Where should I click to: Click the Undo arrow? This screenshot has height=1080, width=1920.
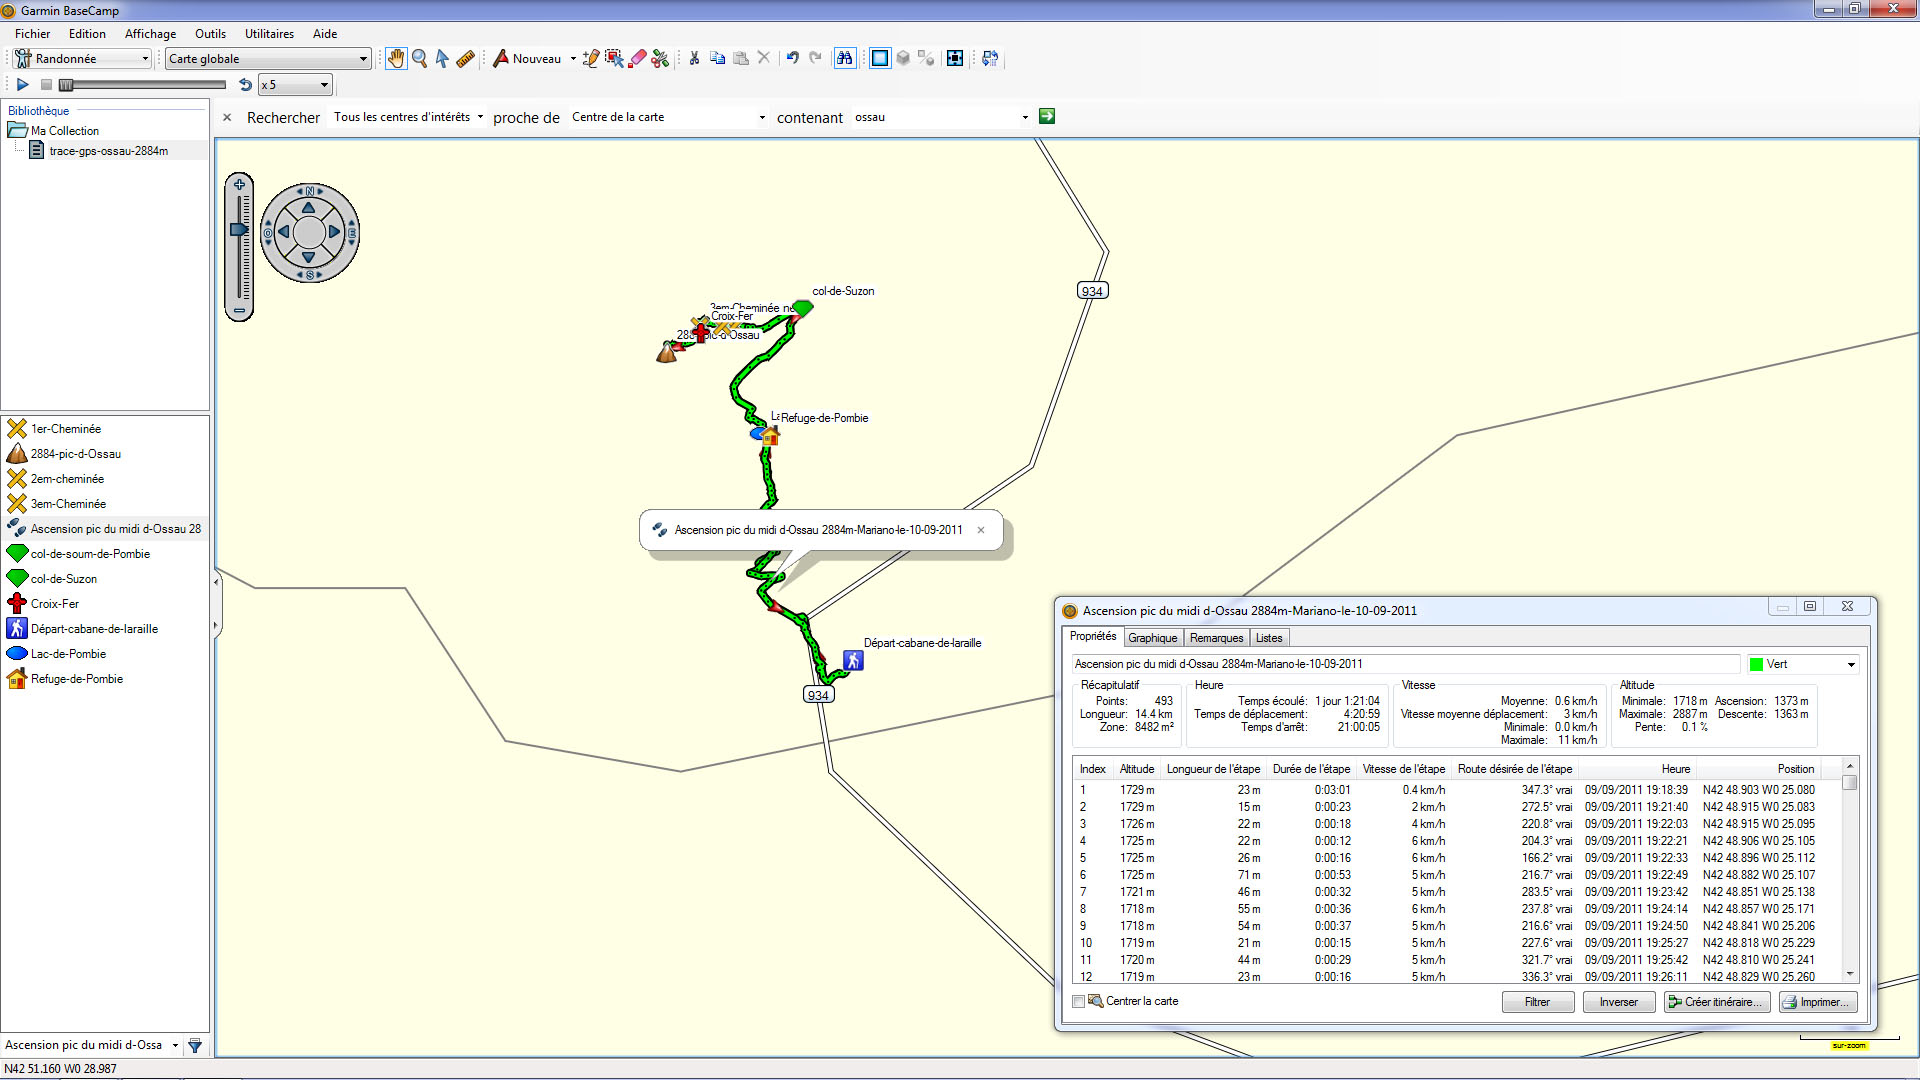[793, 58]
